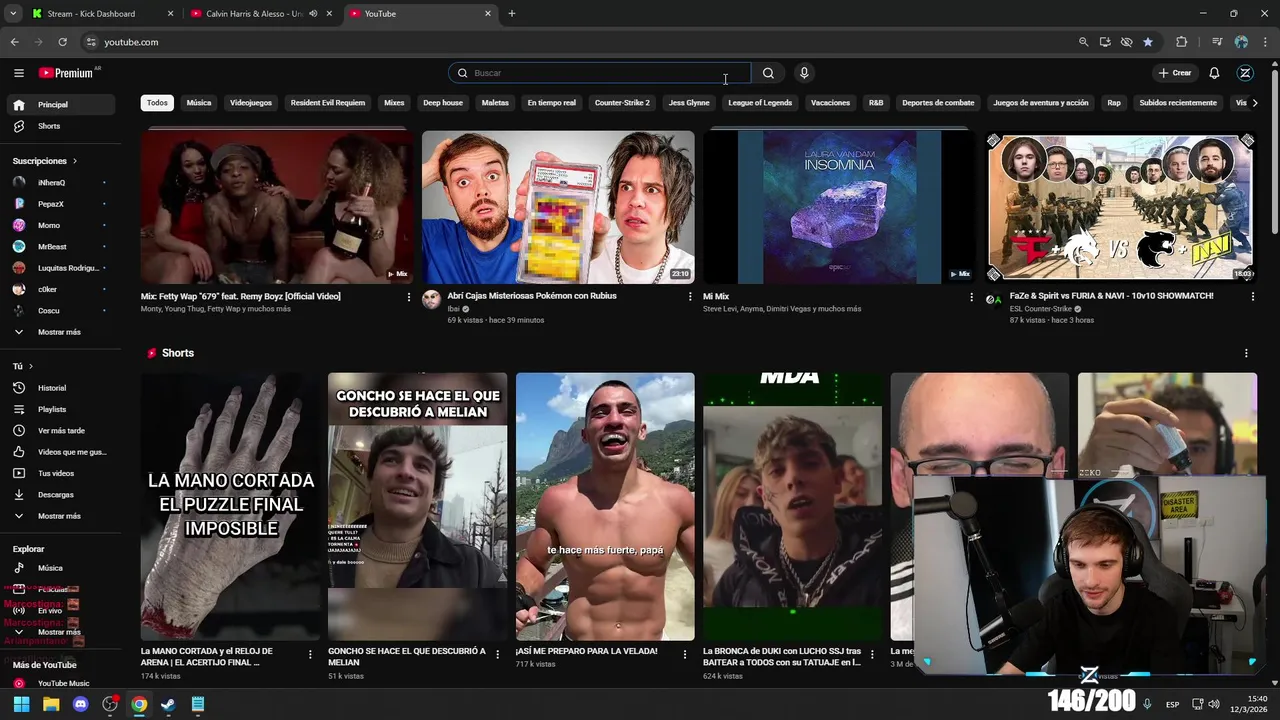Open options for FaZe & Spirit showmatch video

pos(1252,297)
